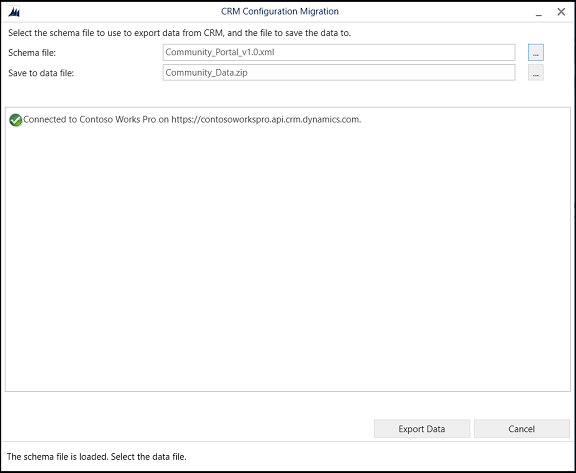Open browse dialog for Save to data file

click(536, 73)
